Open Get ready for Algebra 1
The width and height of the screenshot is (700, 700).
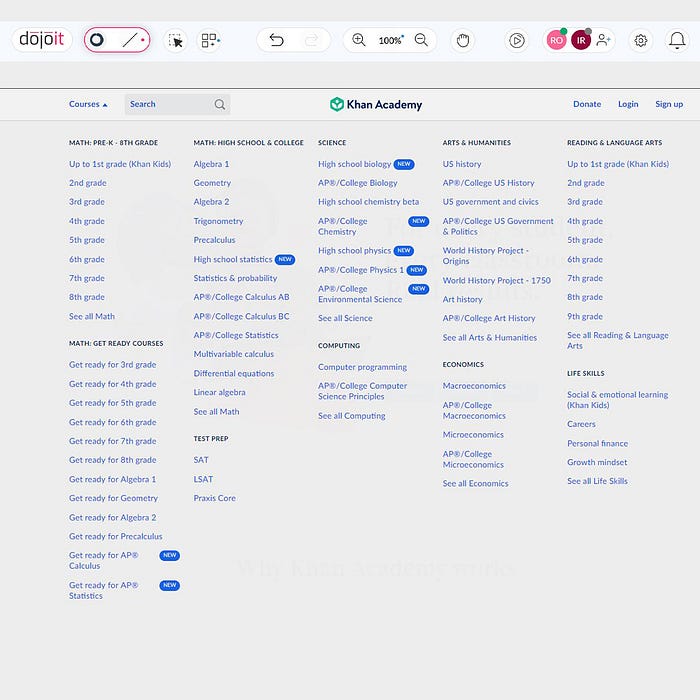click(x=112, y=479)
